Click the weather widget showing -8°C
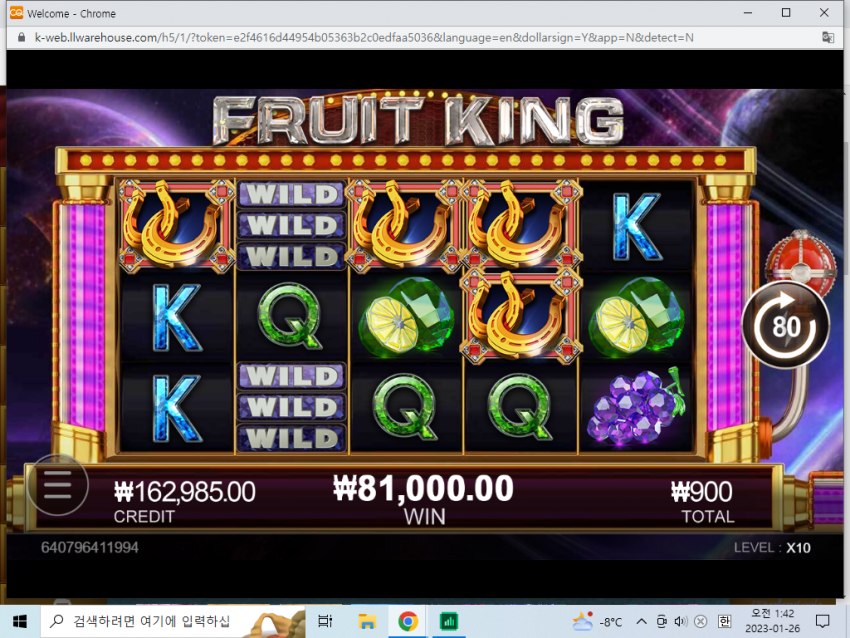Screen dimensions: 850x638 [x=597, y=621]
